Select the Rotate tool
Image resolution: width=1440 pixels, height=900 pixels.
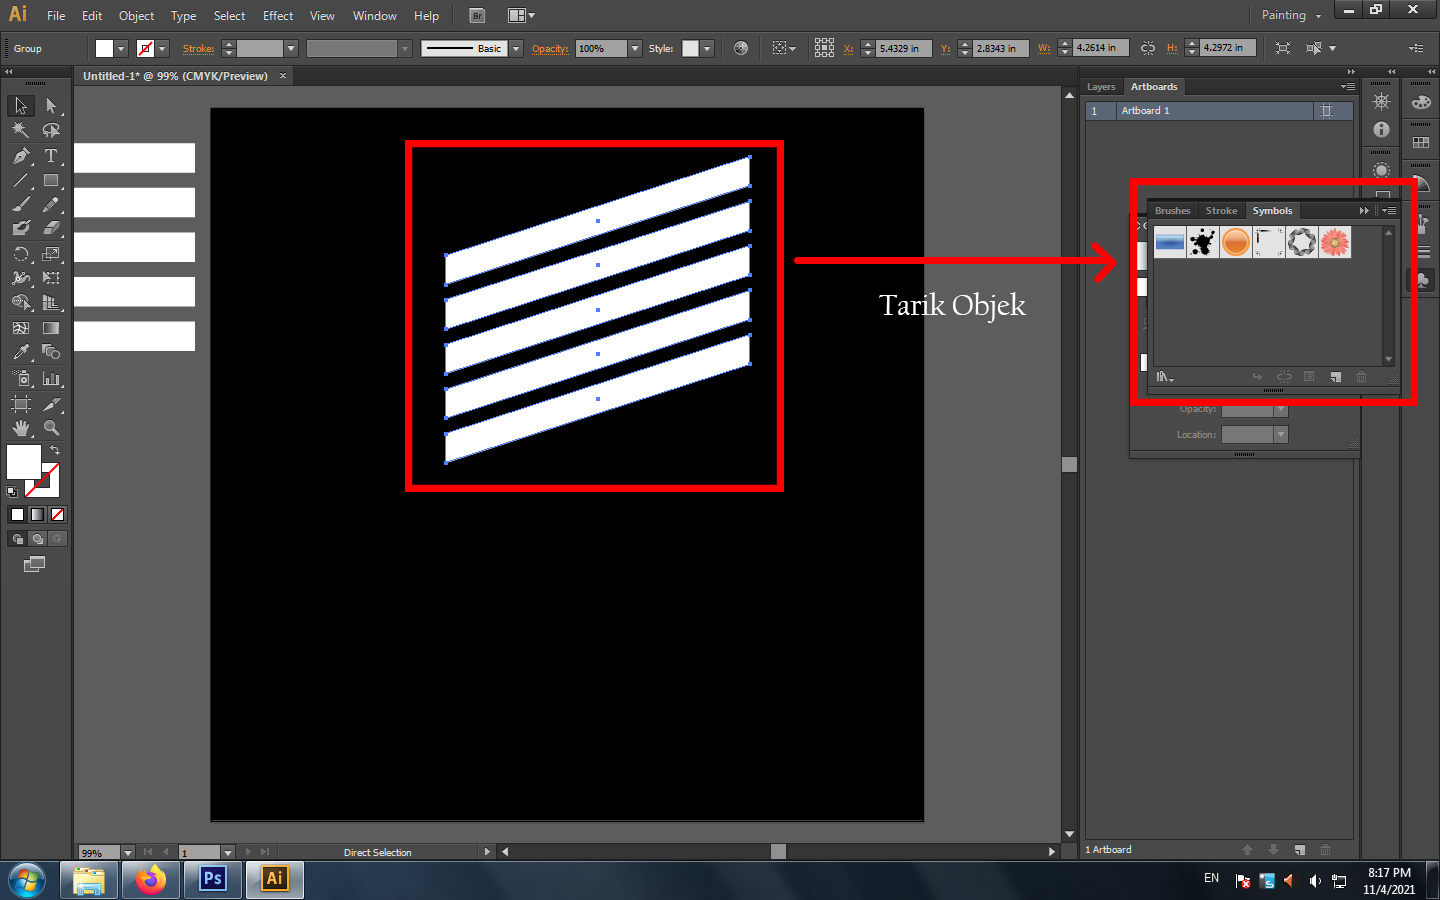coord(21,254)
